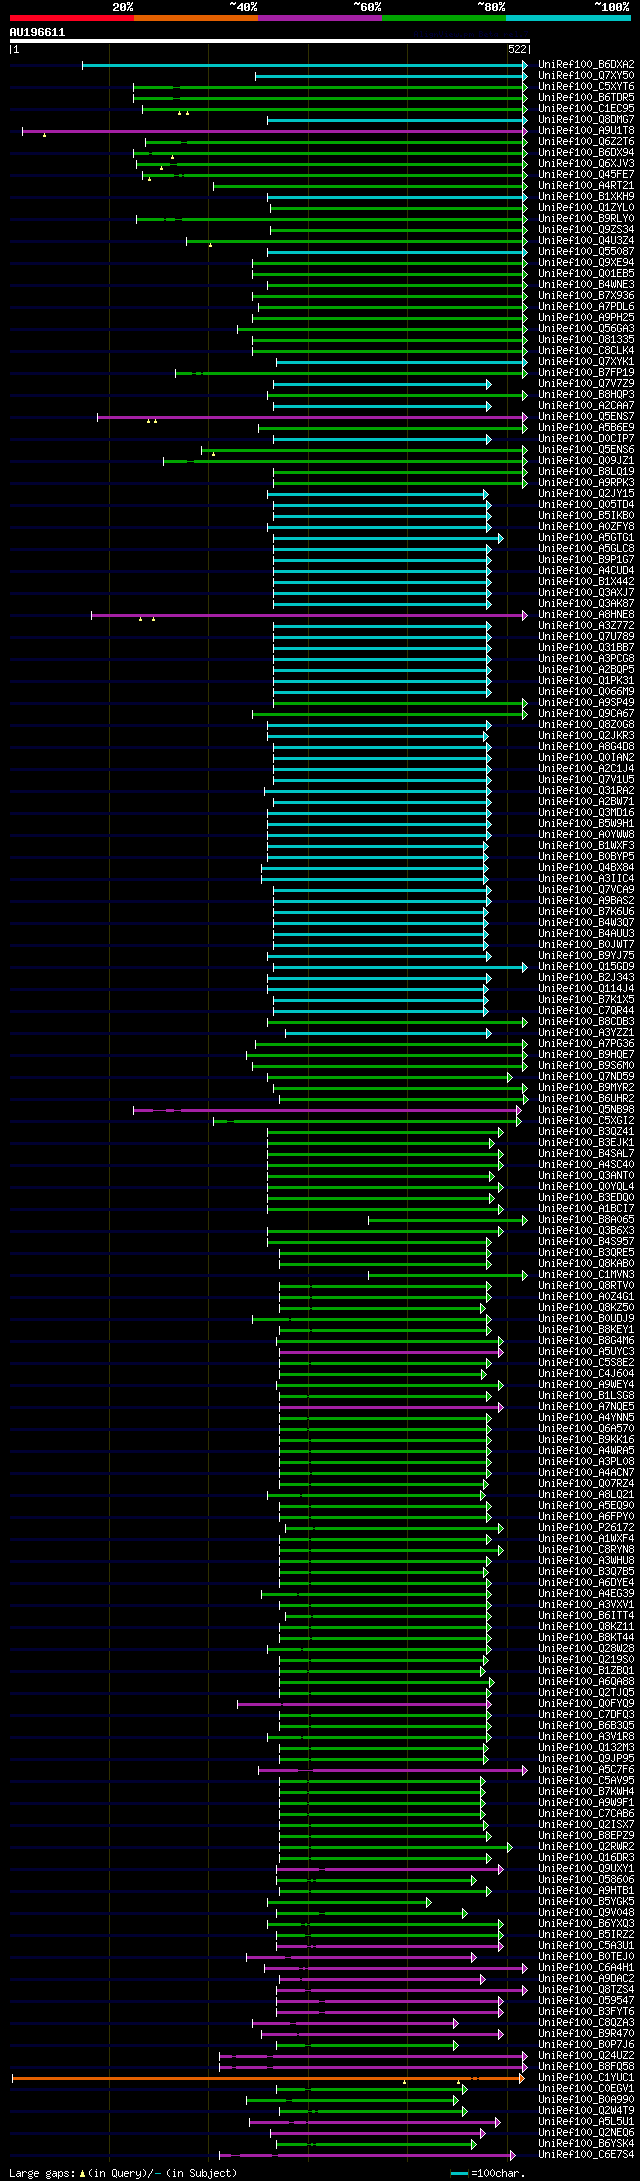Viewport: 640px width, 2181px height.
Task: Click the cyan ~100% identity legend bar
Action: tap(568, 18)
